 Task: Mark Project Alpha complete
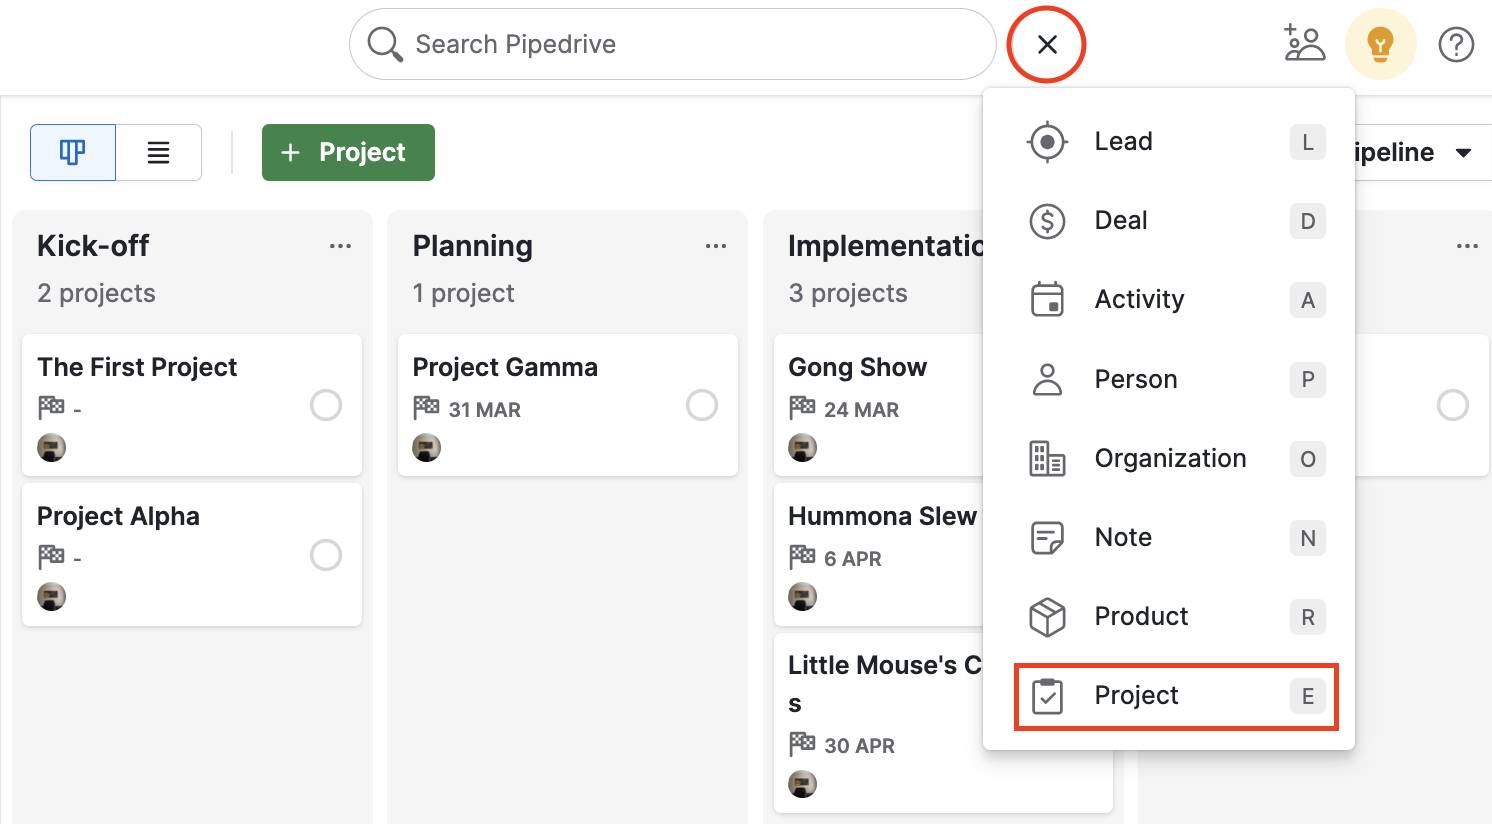click(x=326, y=555)
